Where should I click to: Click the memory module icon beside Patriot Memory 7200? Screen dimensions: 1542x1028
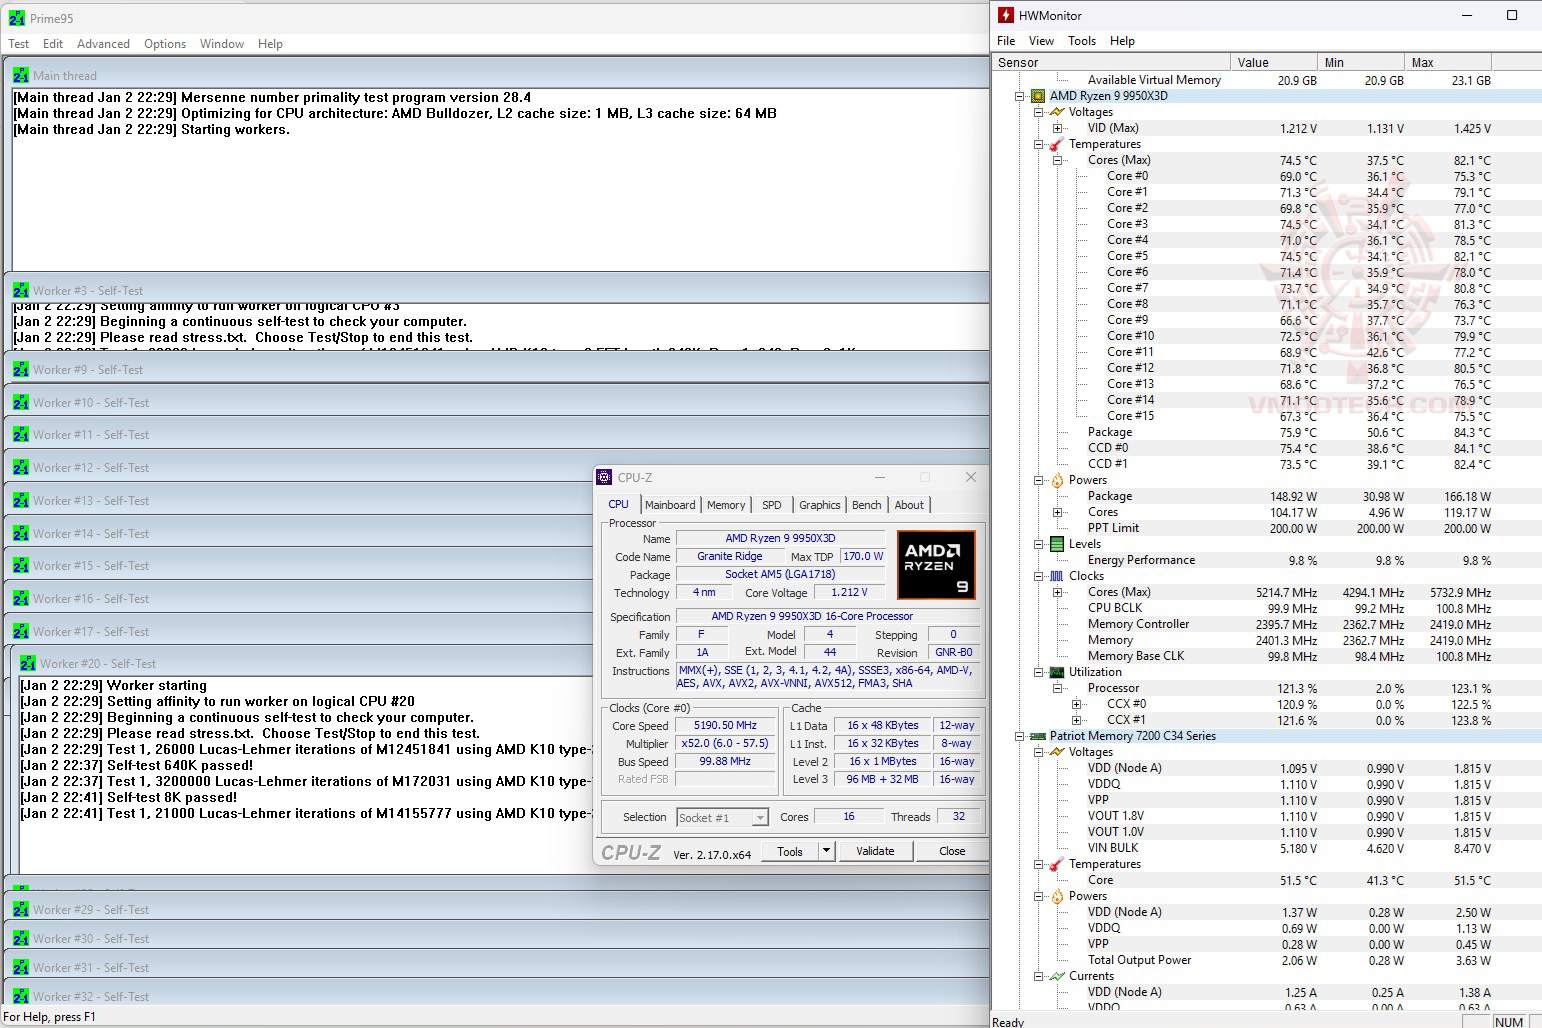pos(1038,736)
